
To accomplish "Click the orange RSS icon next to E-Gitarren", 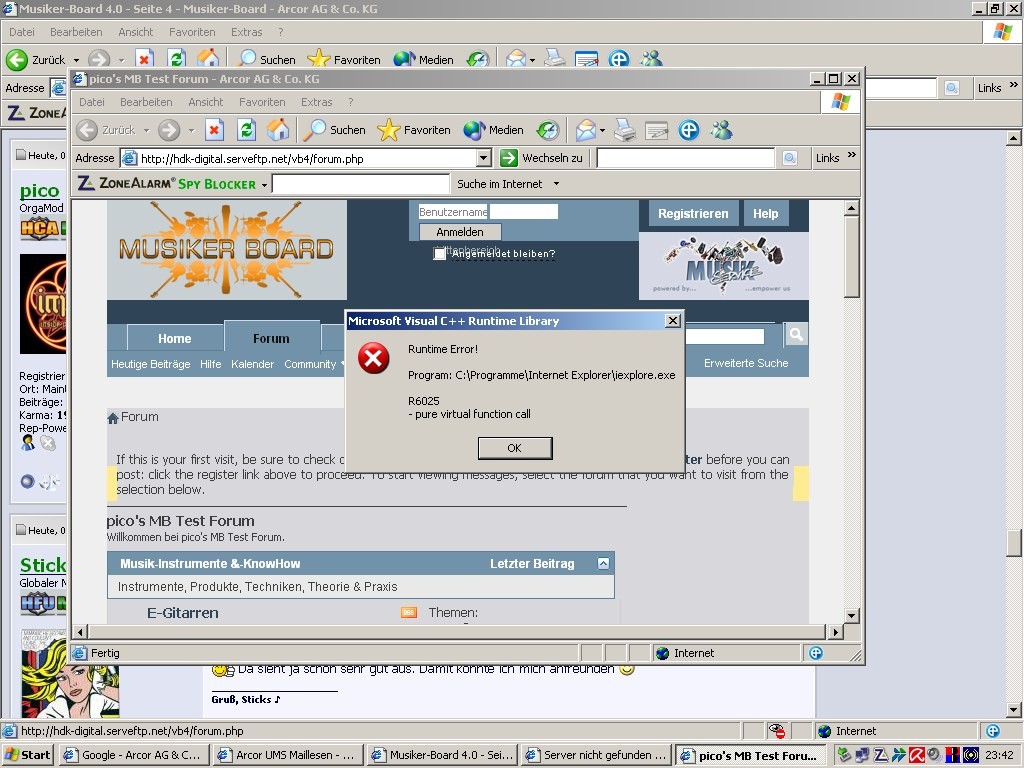I will coord(409,613).
